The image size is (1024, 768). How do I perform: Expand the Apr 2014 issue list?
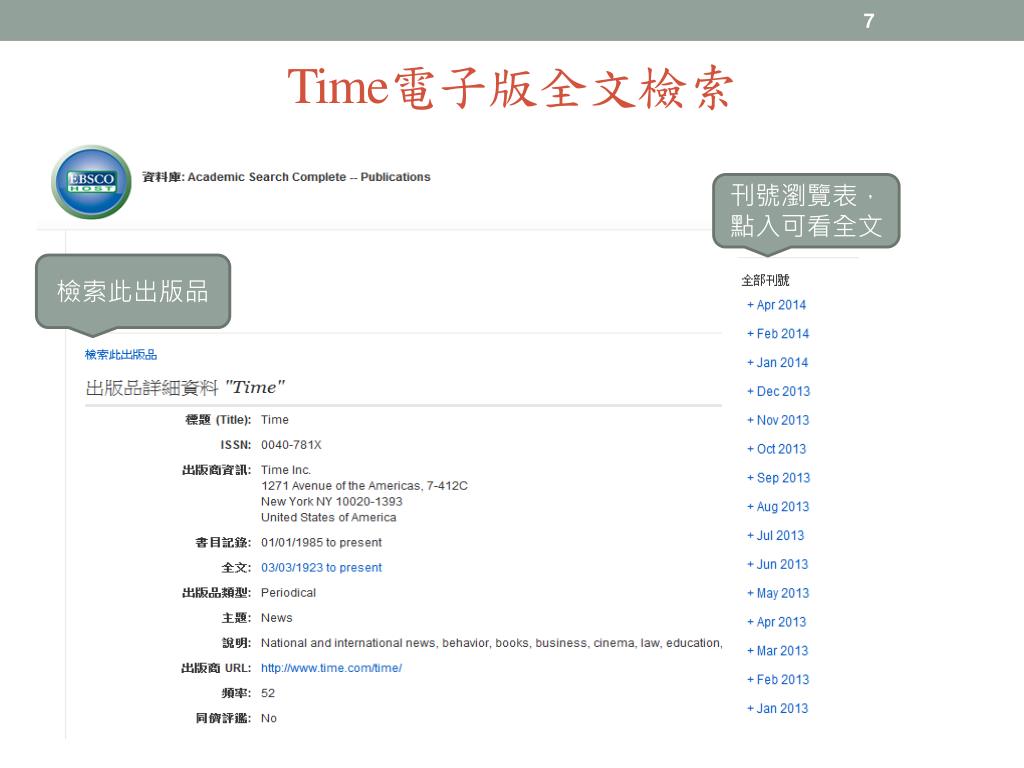776,305
